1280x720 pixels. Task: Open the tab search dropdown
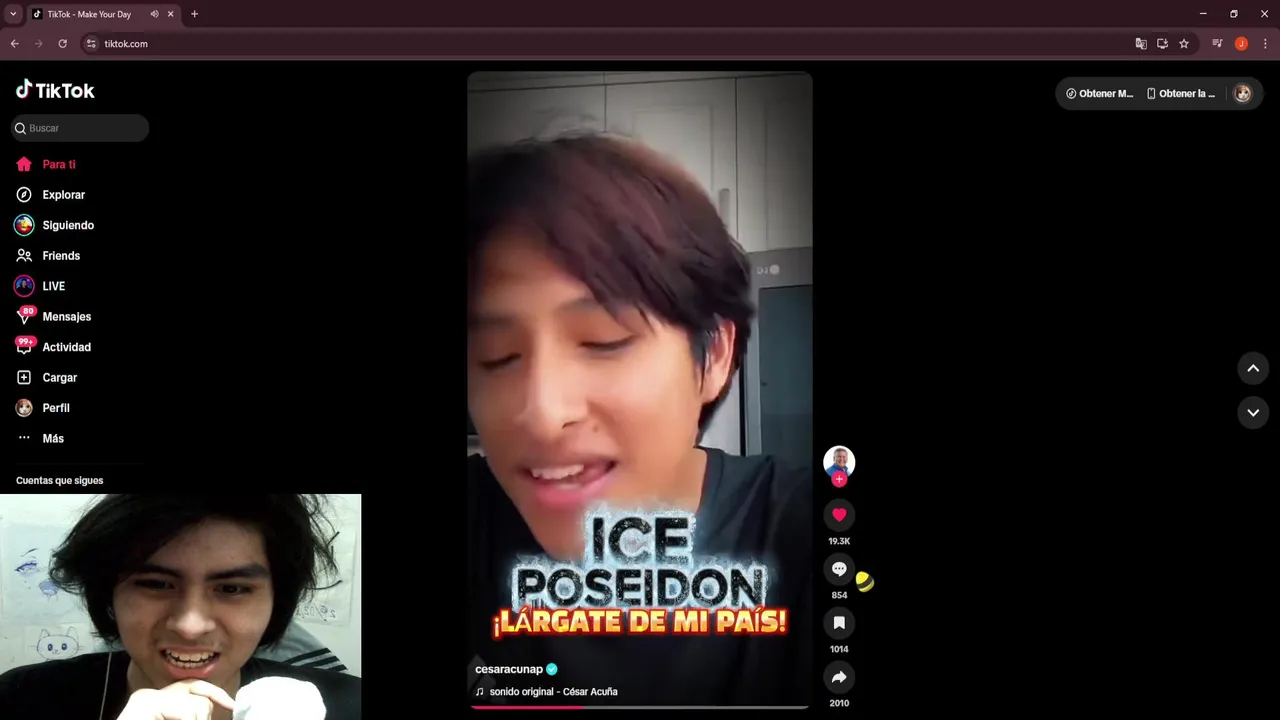point(13,14)
